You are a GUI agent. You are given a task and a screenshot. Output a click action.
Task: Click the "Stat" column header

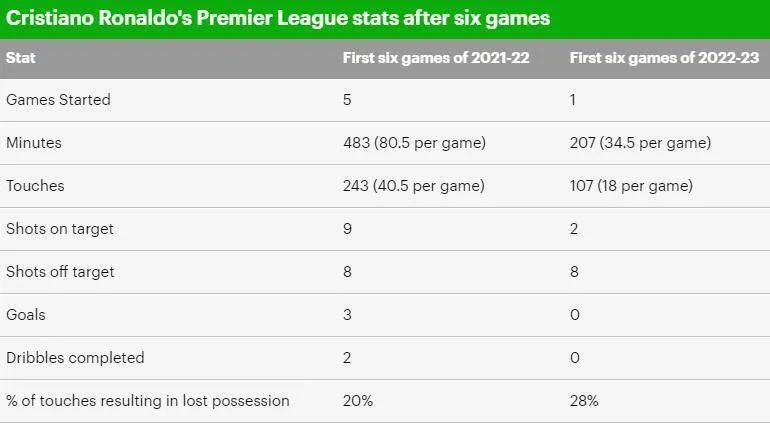(x=20, y=58)
